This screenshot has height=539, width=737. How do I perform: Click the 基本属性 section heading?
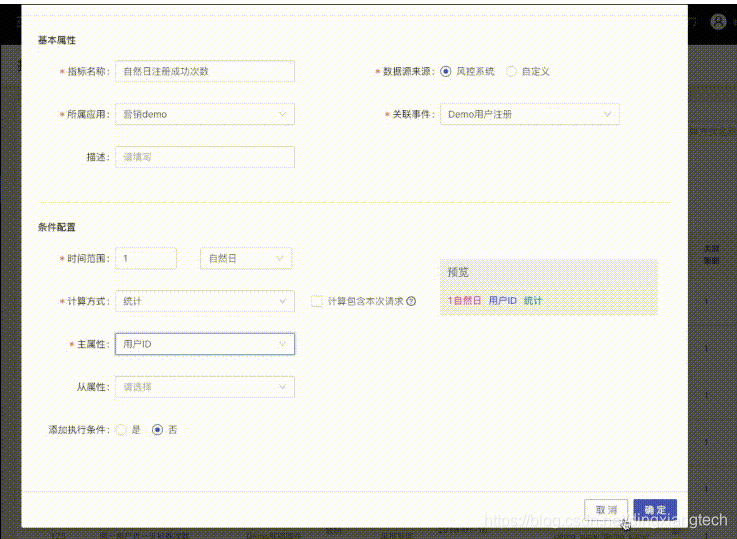coord(57,40)
